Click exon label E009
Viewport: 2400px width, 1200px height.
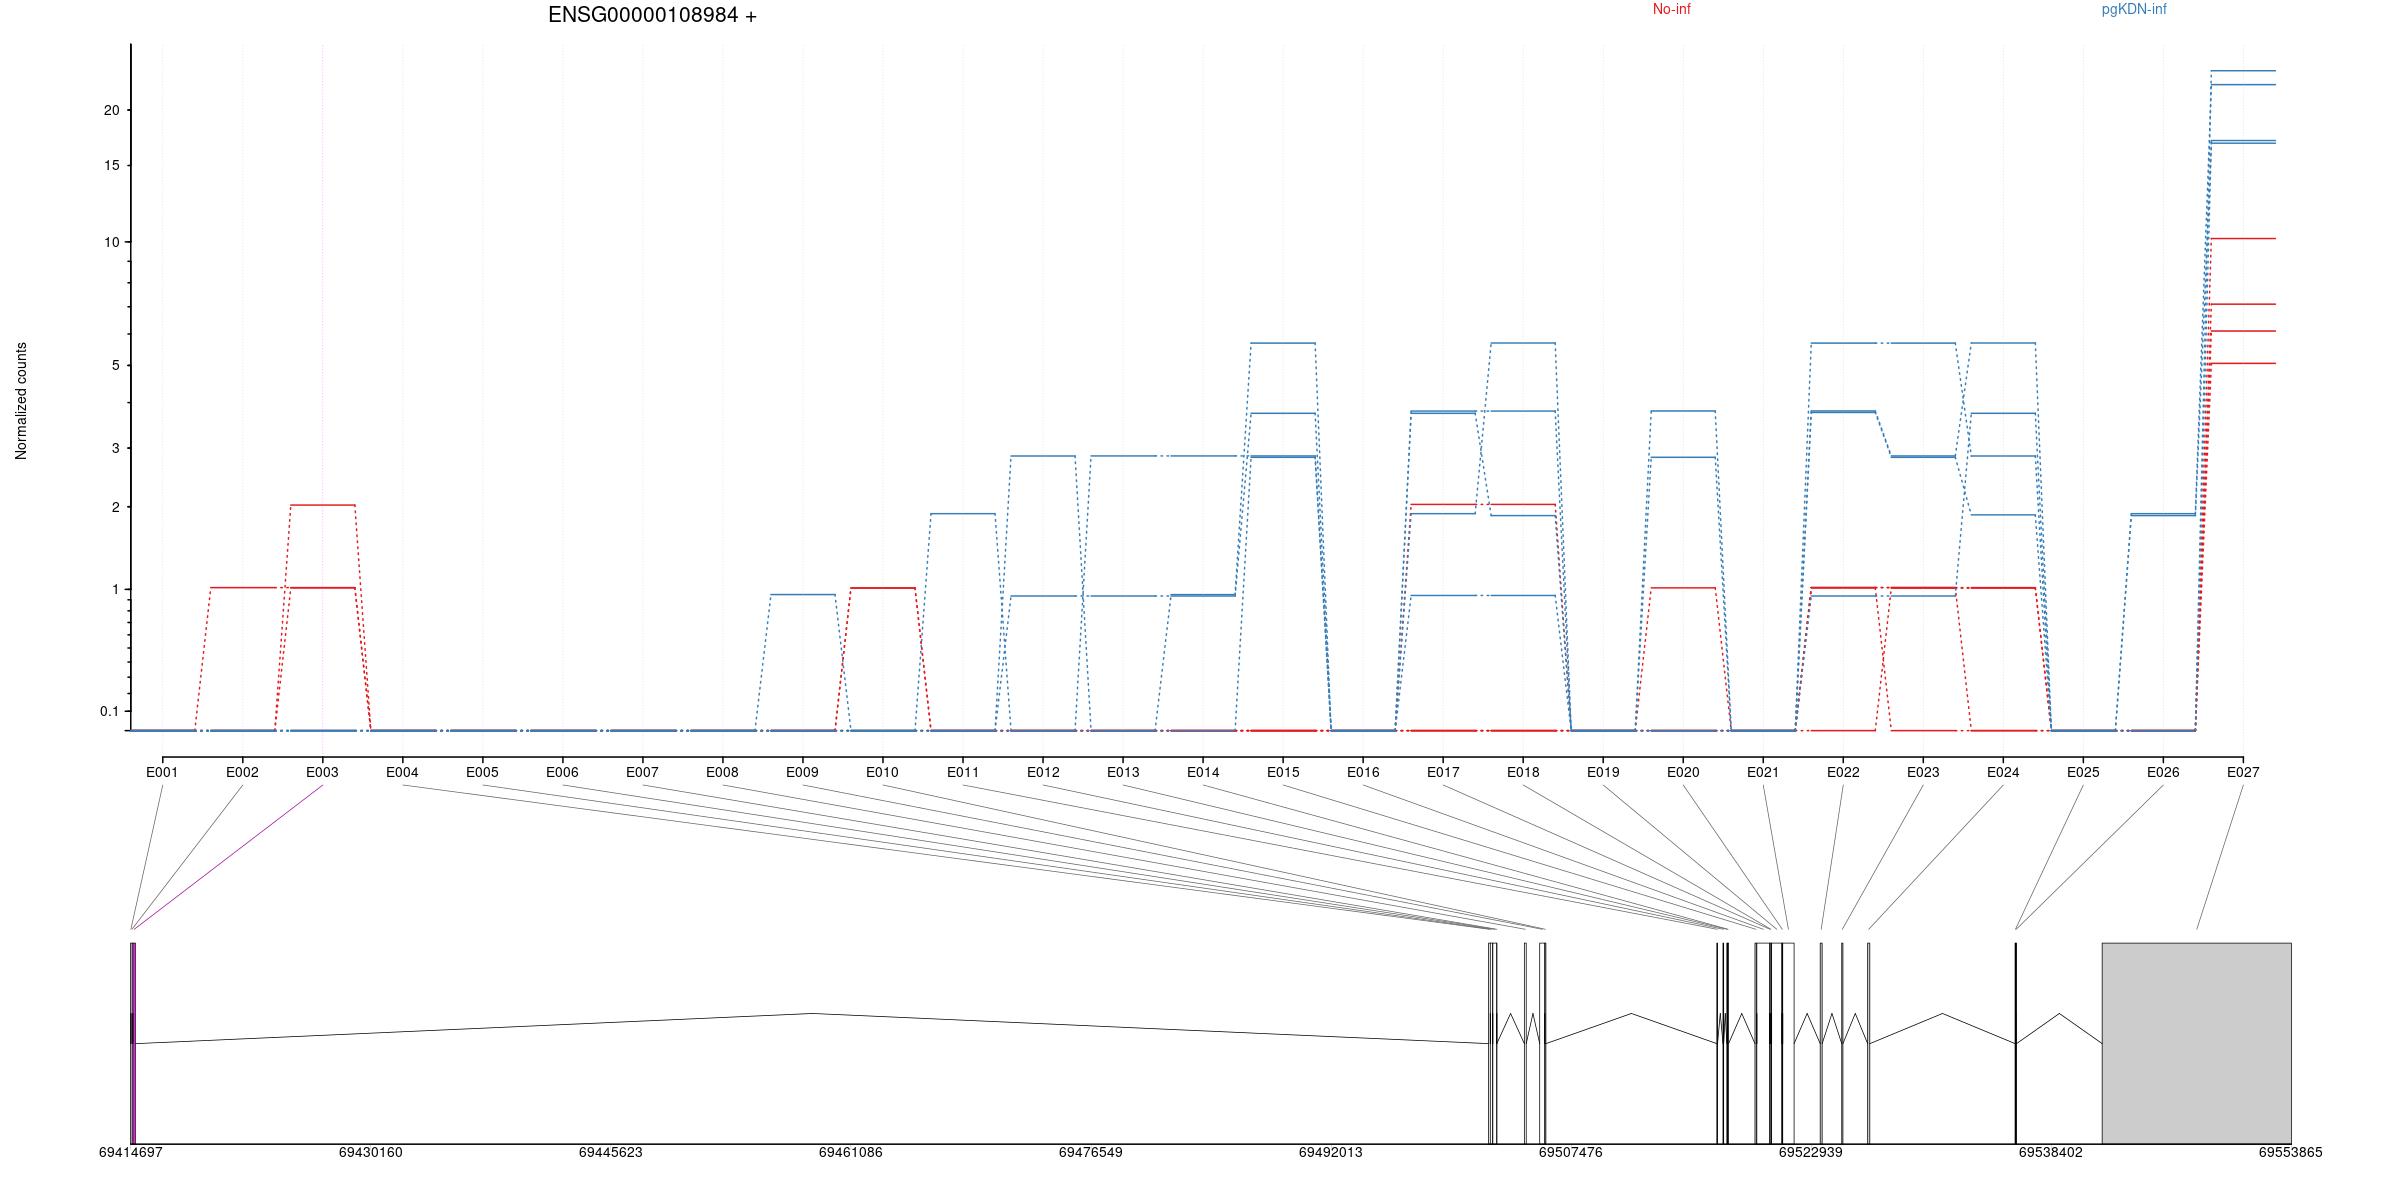click(802, 772)
